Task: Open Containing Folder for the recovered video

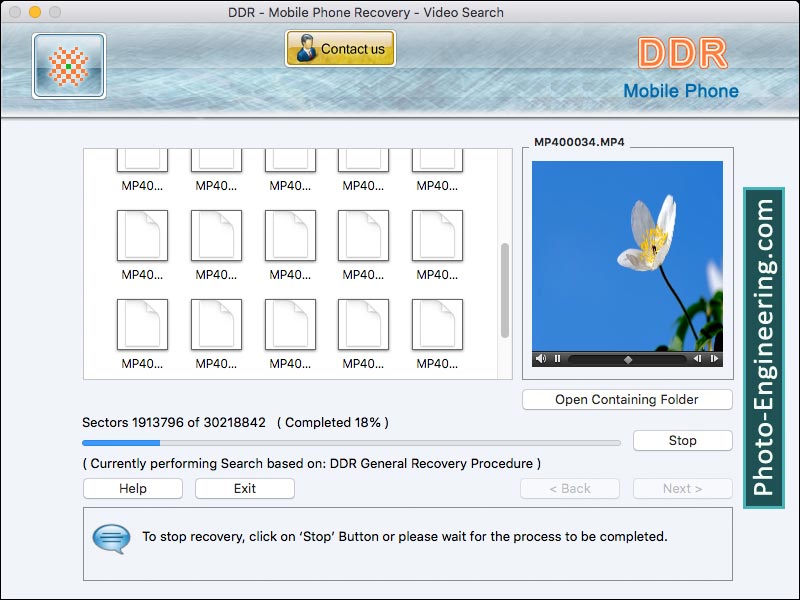Action: pyautogui.click(x=626, y=399)
